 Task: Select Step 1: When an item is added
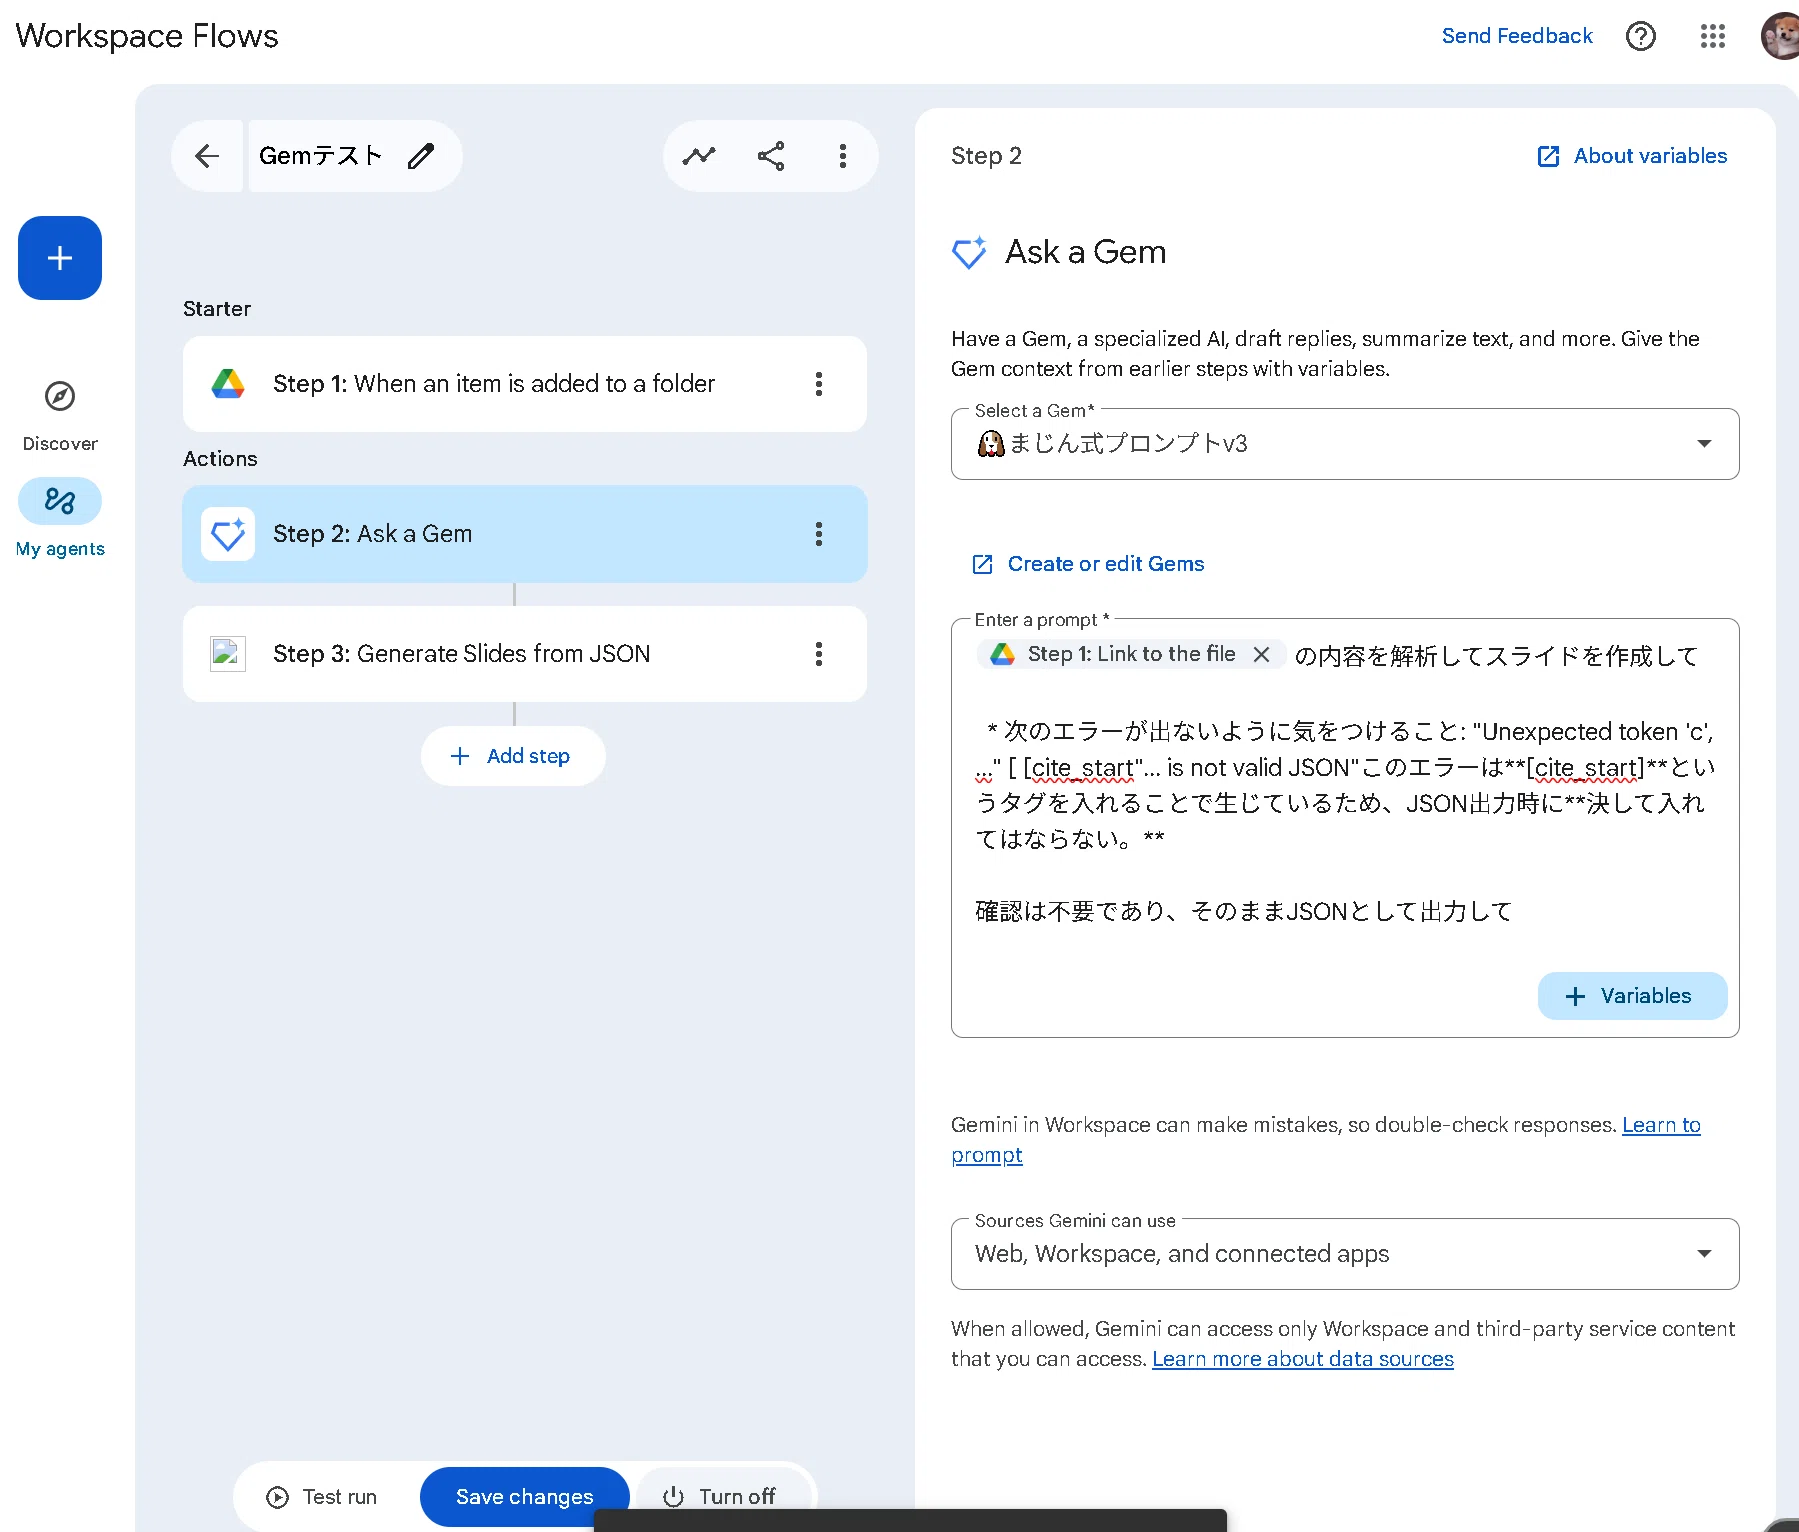coord(525,384)
